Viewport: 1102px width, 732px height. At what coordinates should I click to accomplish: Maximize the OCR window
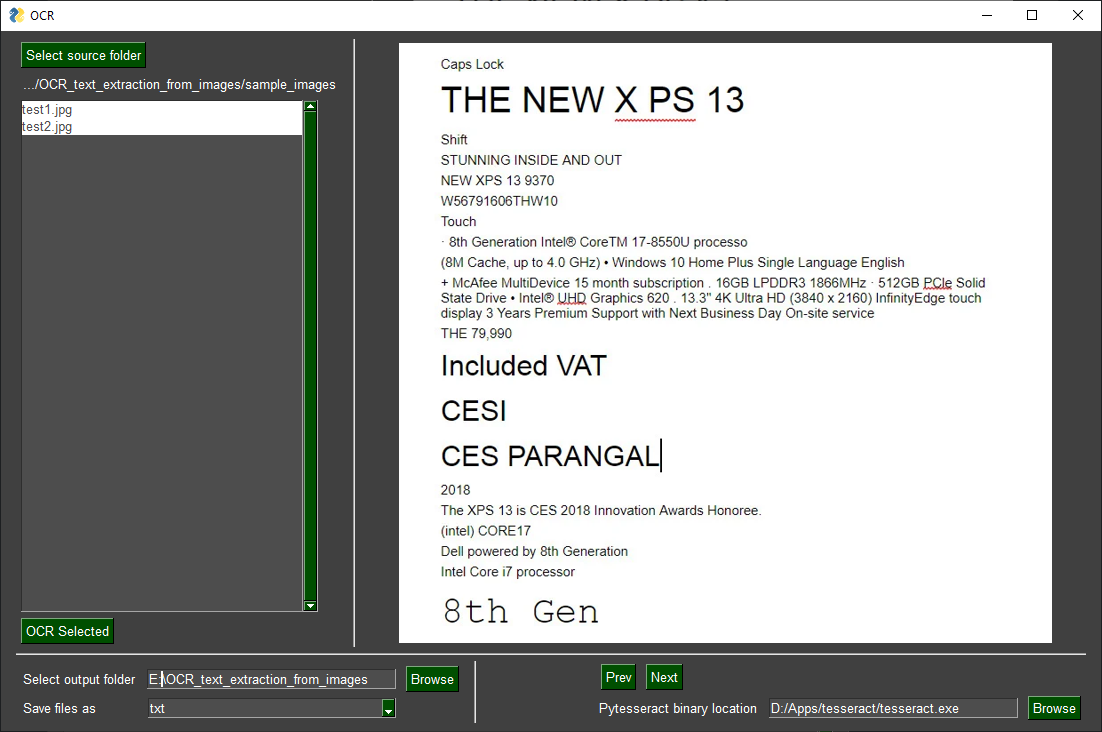click(x=1032, y=15)
